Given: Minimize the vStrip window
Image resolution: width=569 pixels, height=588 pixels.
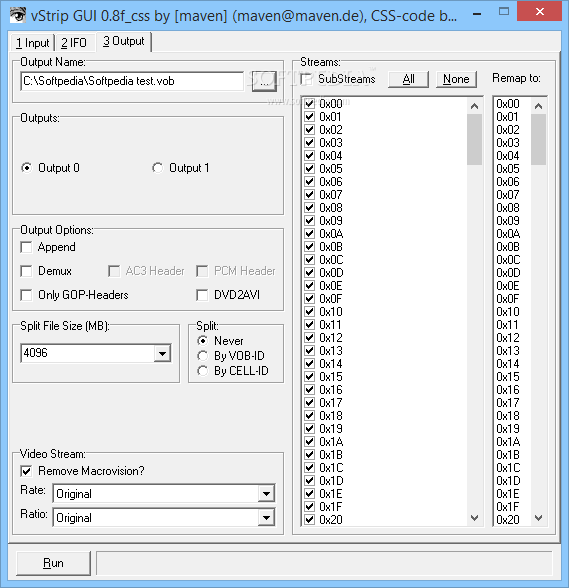Looking at the screenshot, I should point(477,14).
